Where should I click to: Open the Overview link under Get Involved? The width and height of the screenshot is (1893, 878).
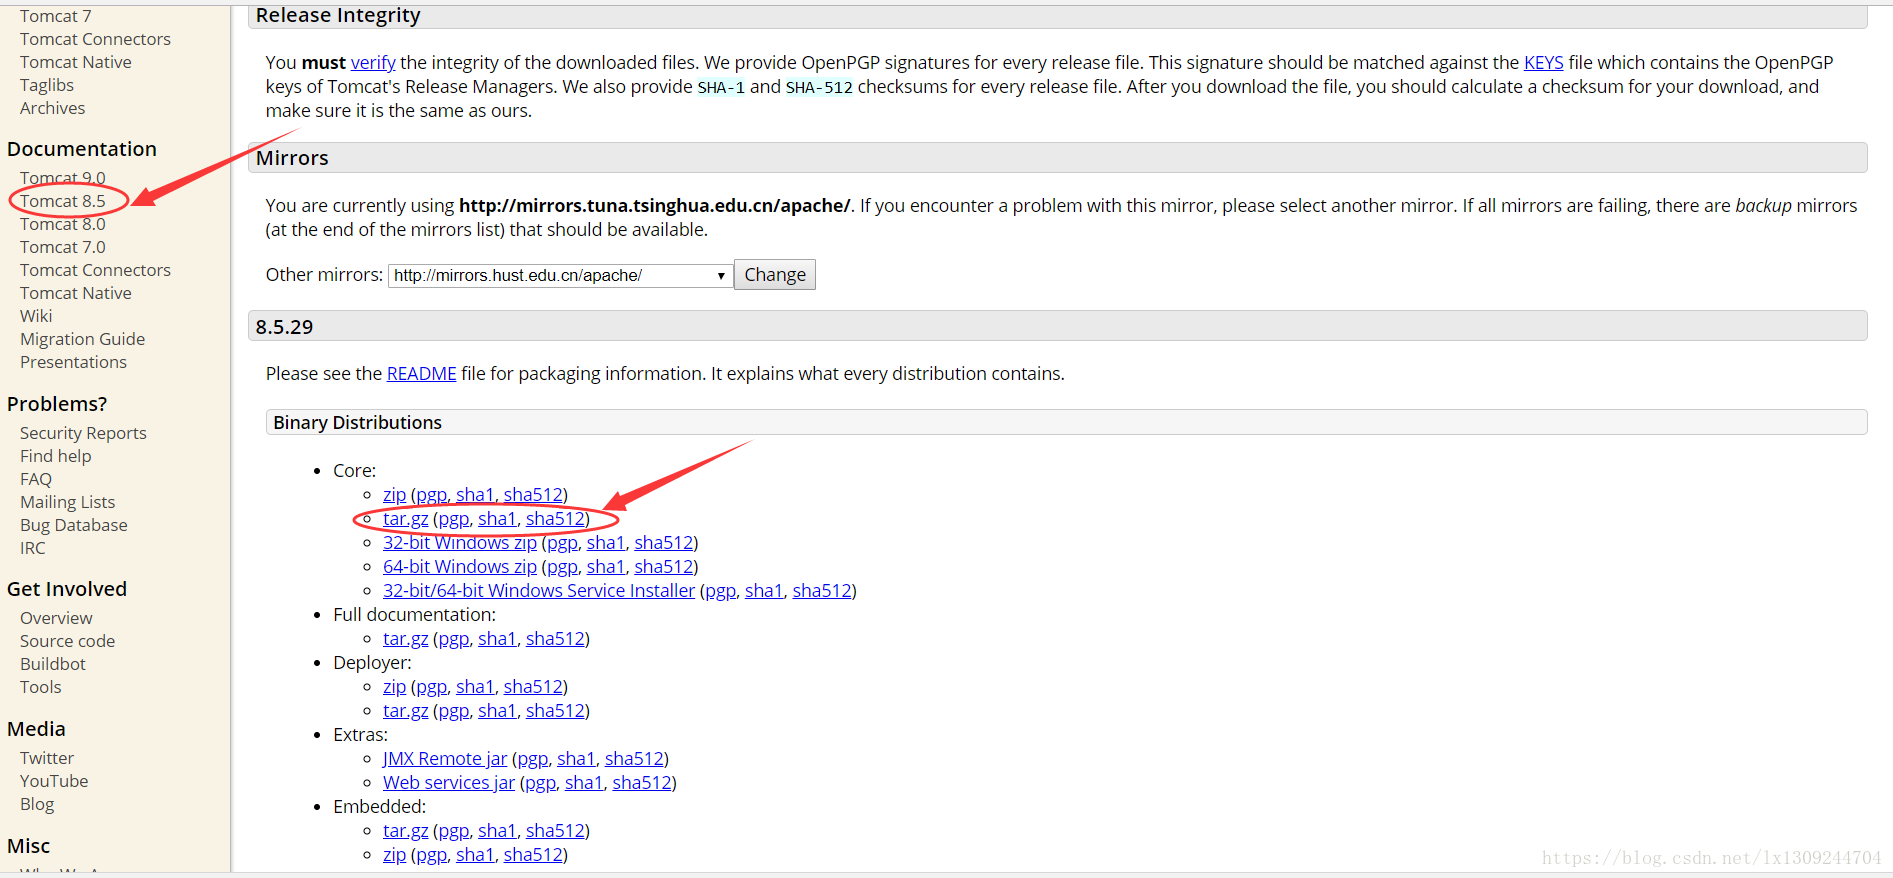click(56, 618)
